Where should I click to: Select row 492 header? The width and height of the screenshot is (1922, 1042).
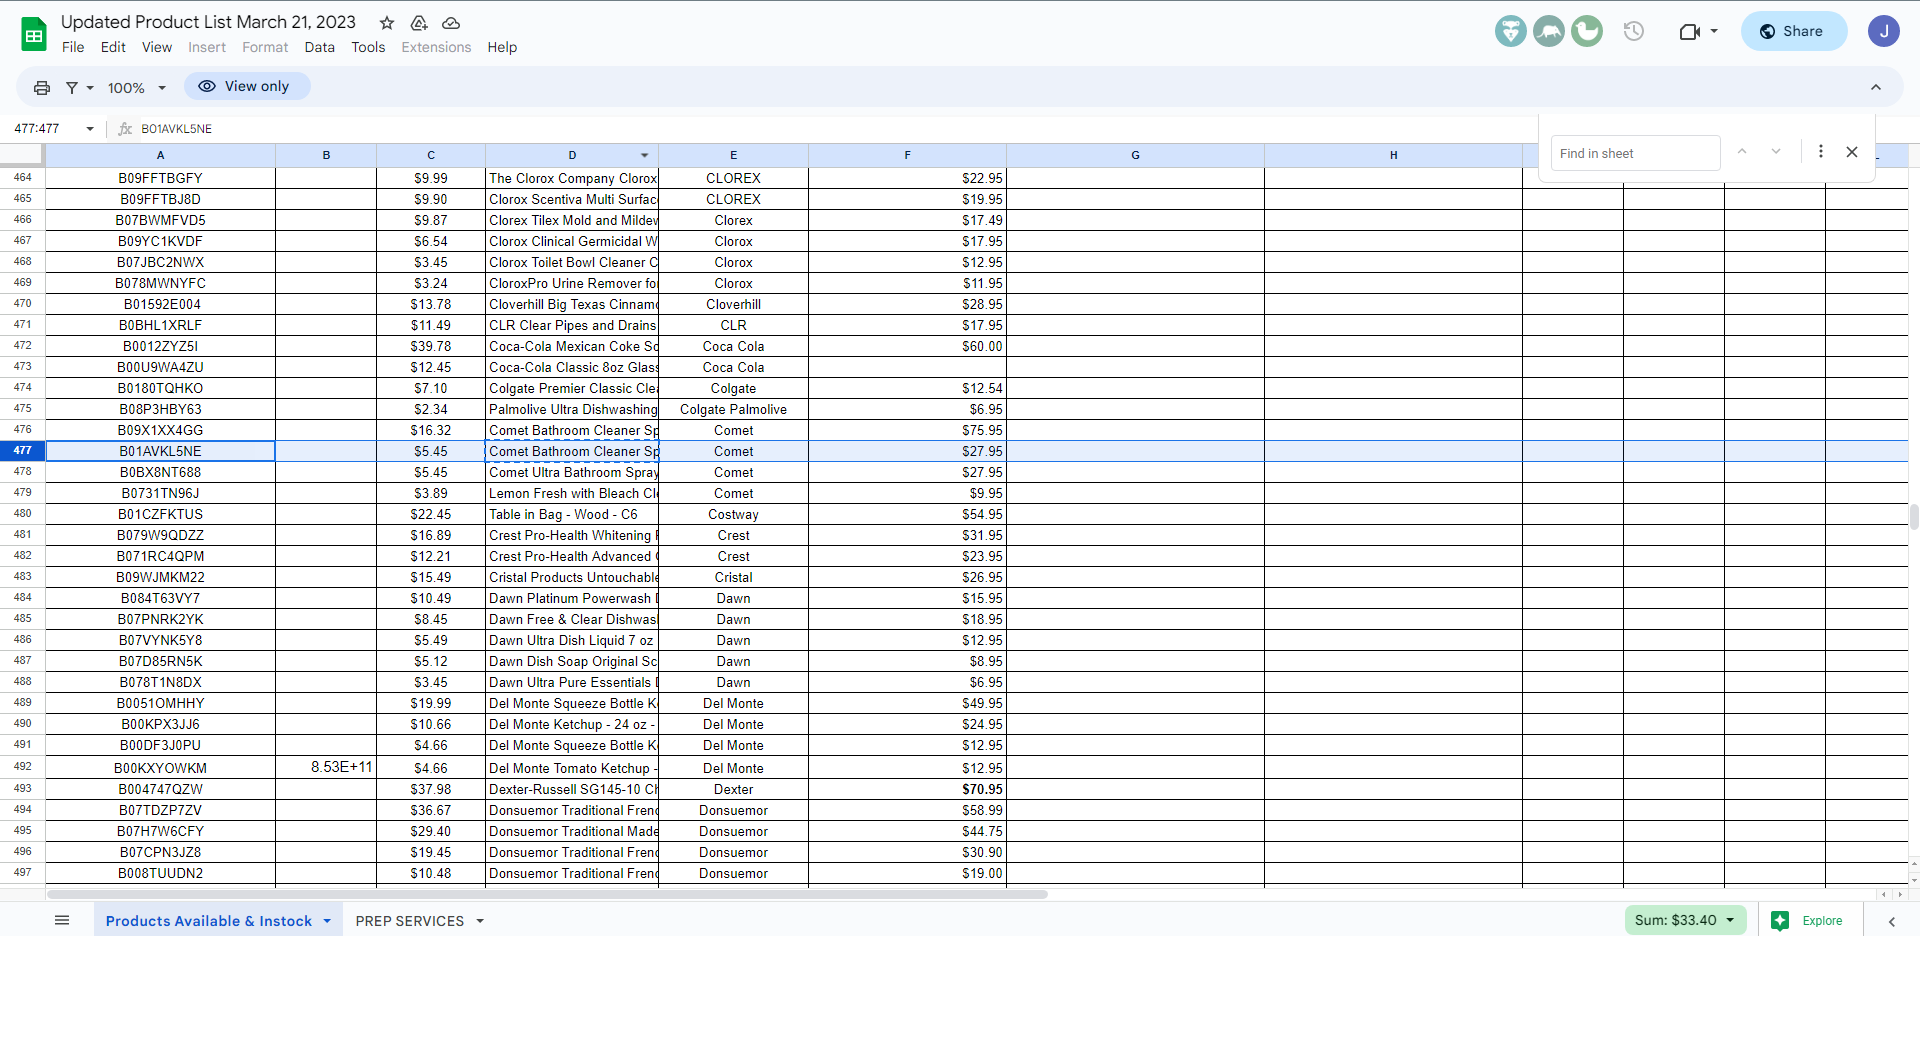click(x=22, y=767)
